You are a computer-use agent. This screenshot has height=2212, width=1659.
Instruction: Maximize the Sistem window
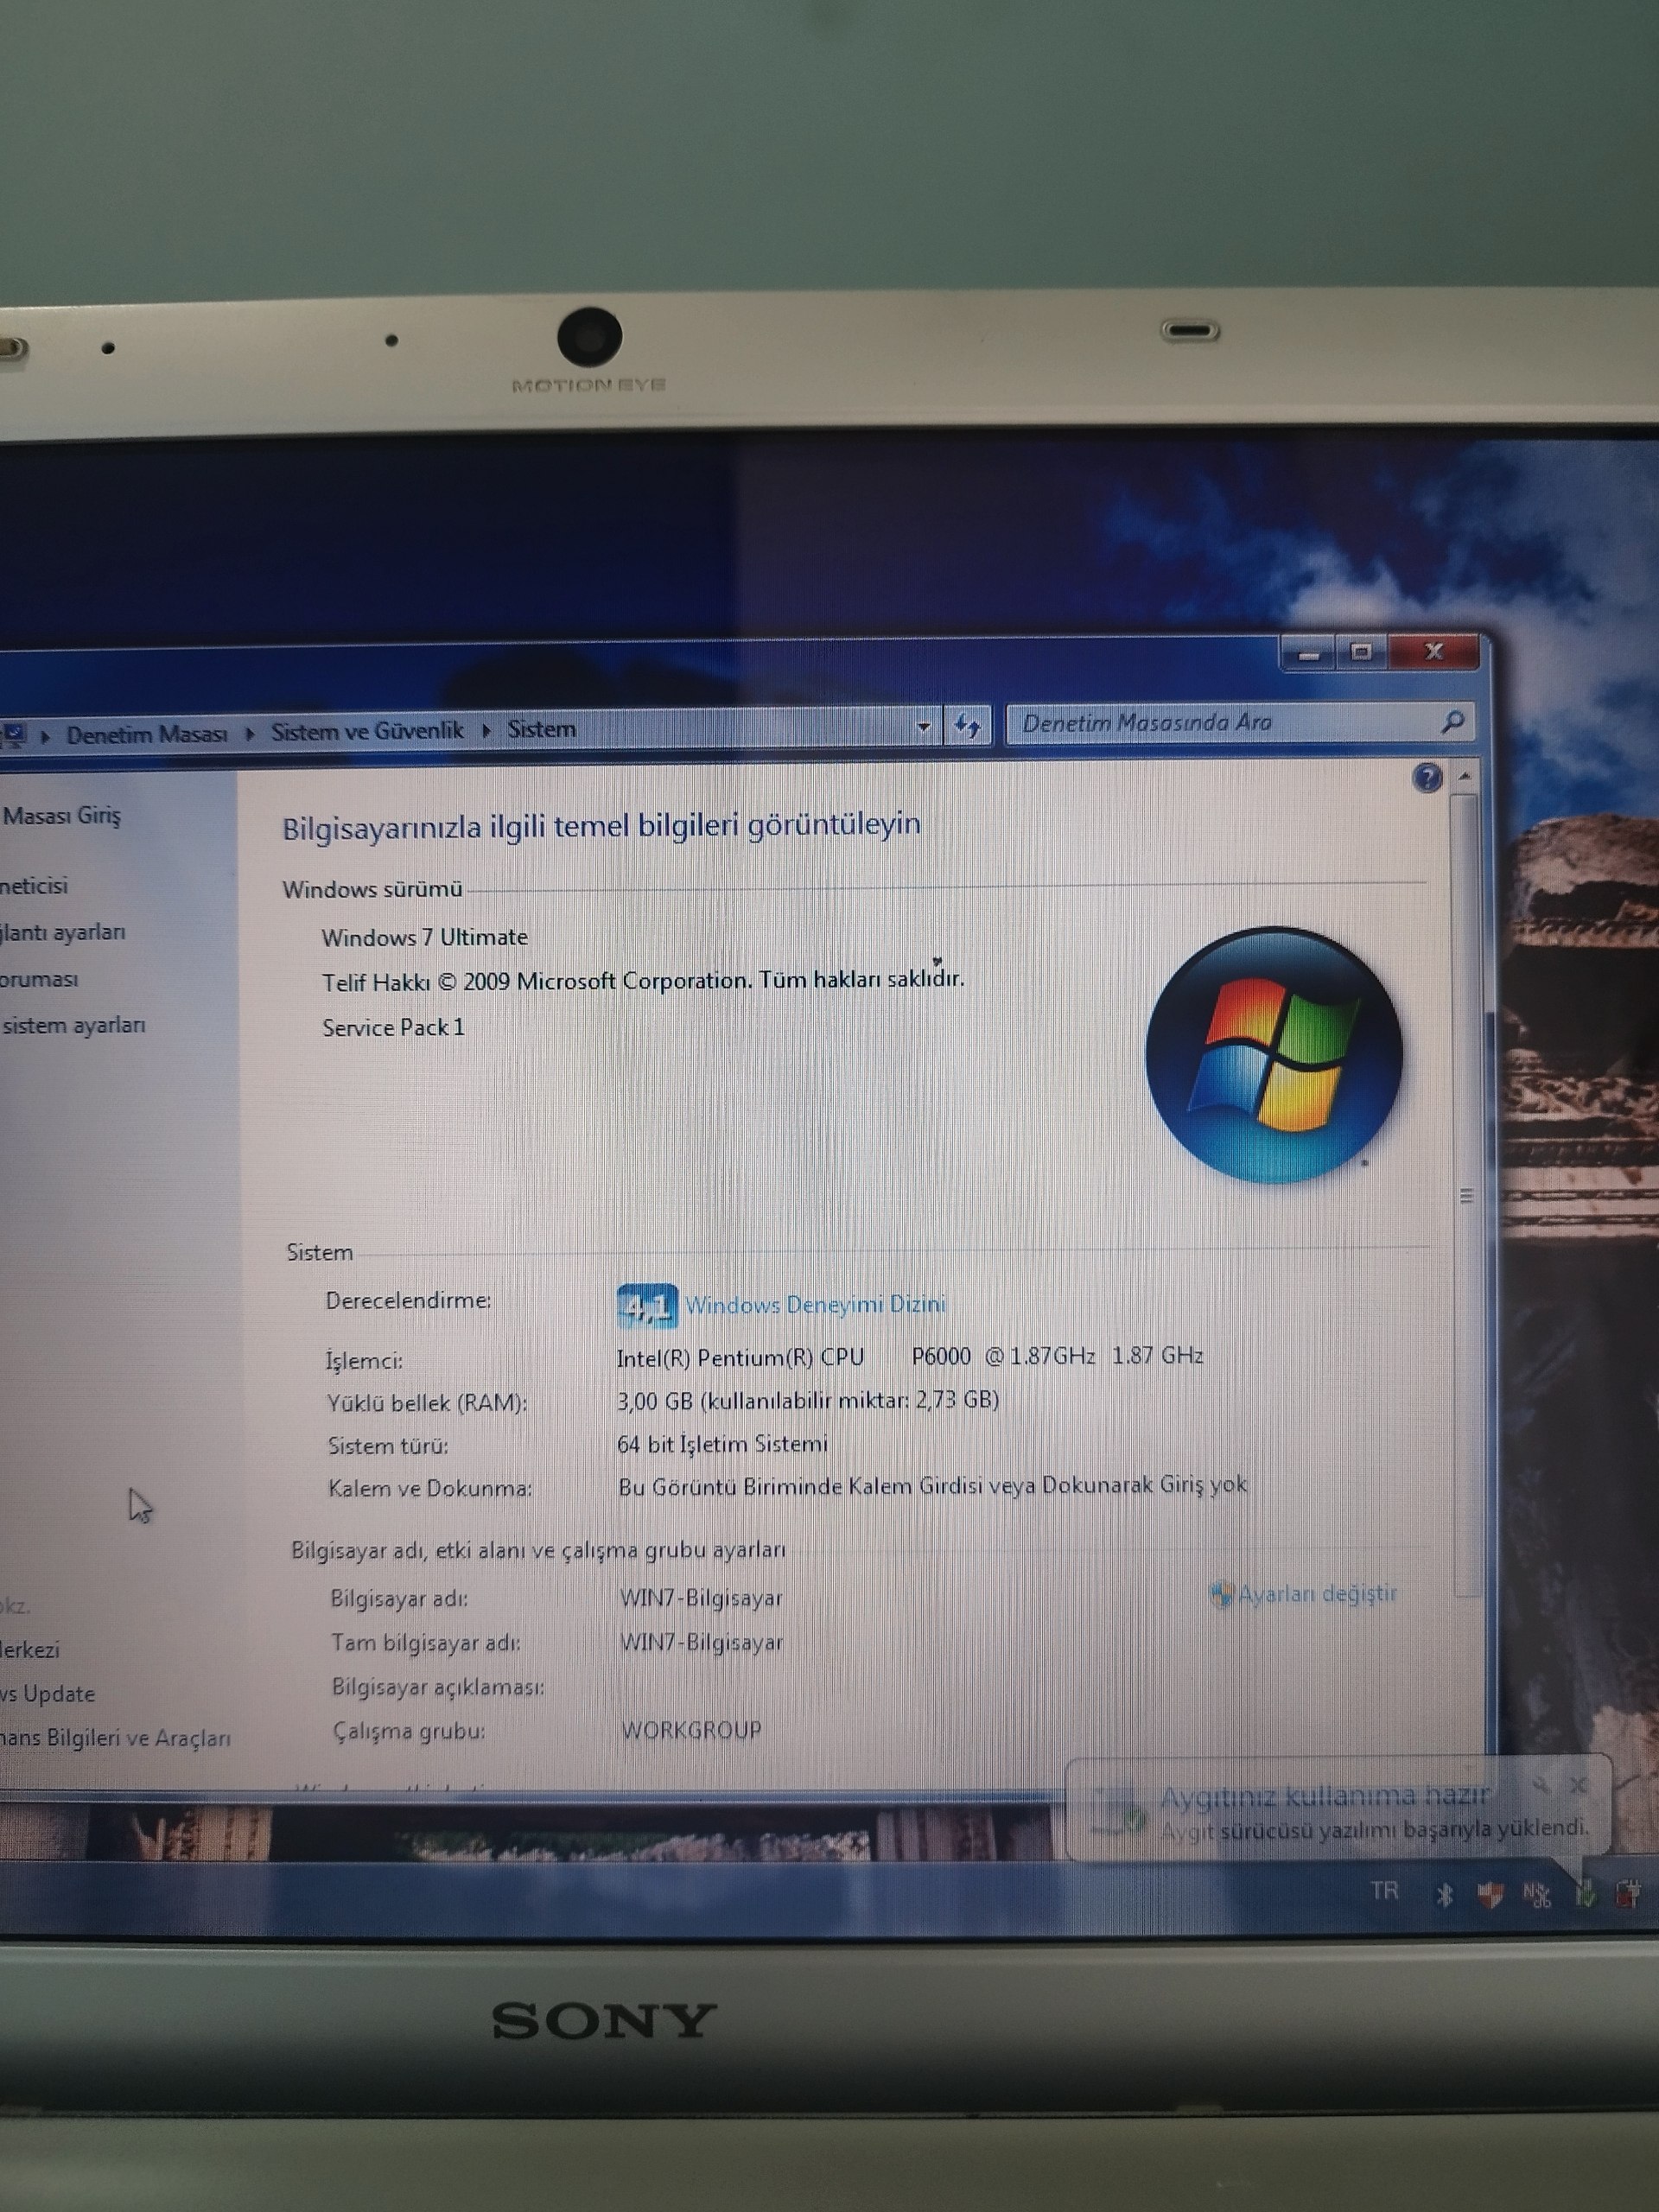(x=1361, y=652)
